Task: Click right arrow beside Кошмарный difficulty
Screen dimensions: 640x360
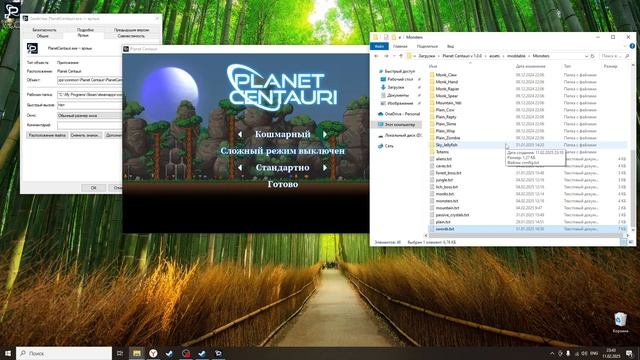Action: 325,134
